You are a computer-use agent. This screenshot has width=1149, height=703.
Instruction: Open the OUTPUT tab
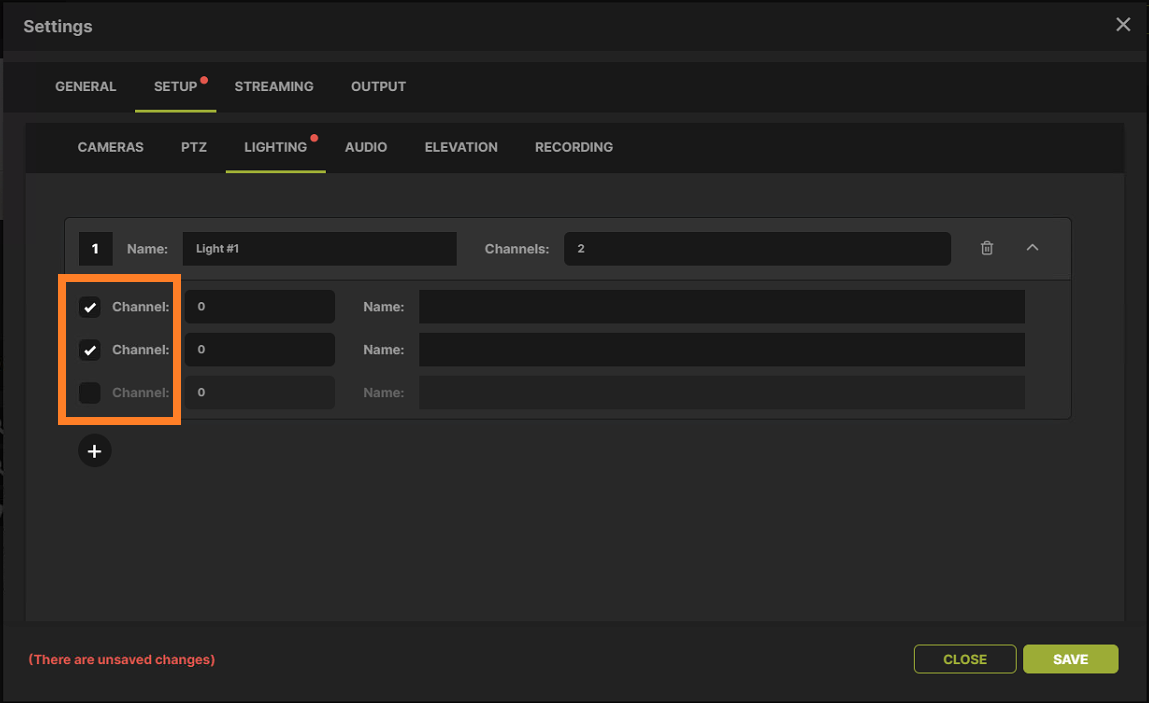pos(378,86)
